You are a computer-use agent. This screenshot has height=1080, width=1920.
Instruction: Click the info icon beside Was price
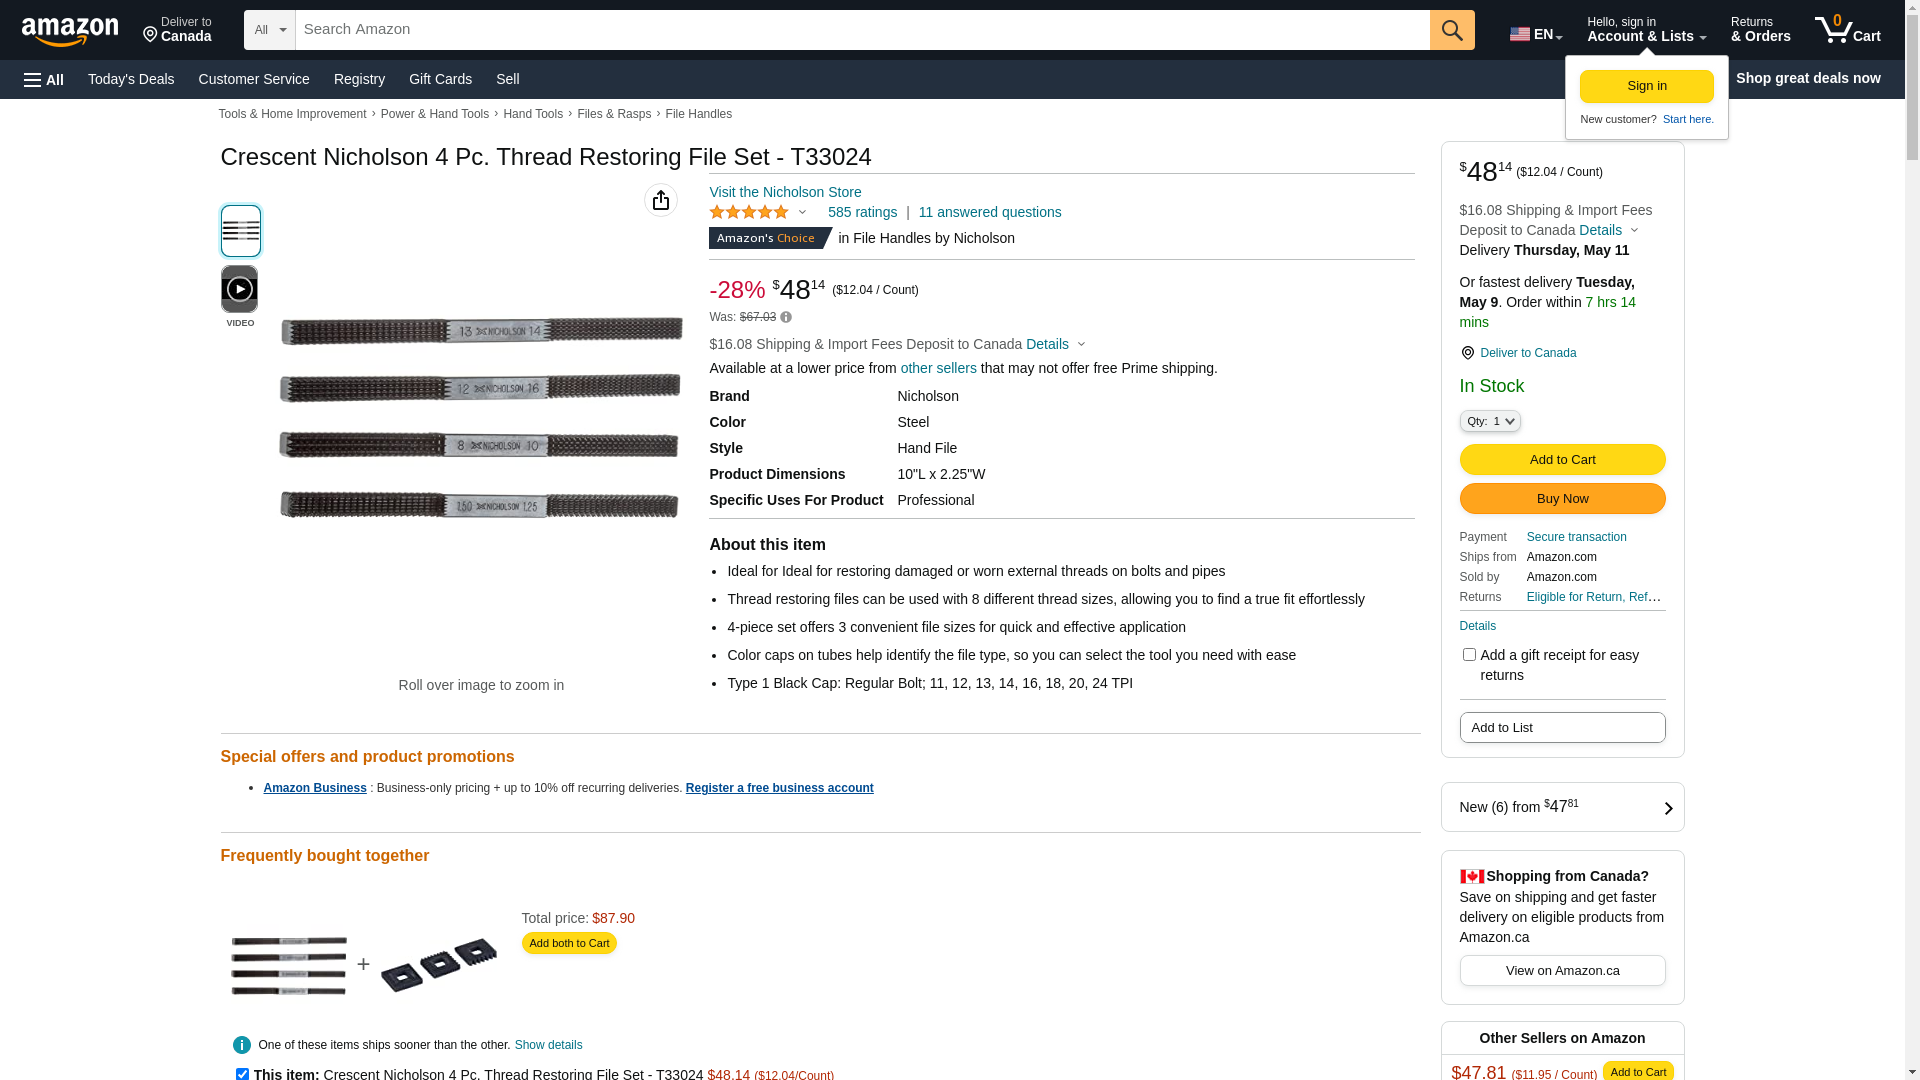(x=786, y=318)
